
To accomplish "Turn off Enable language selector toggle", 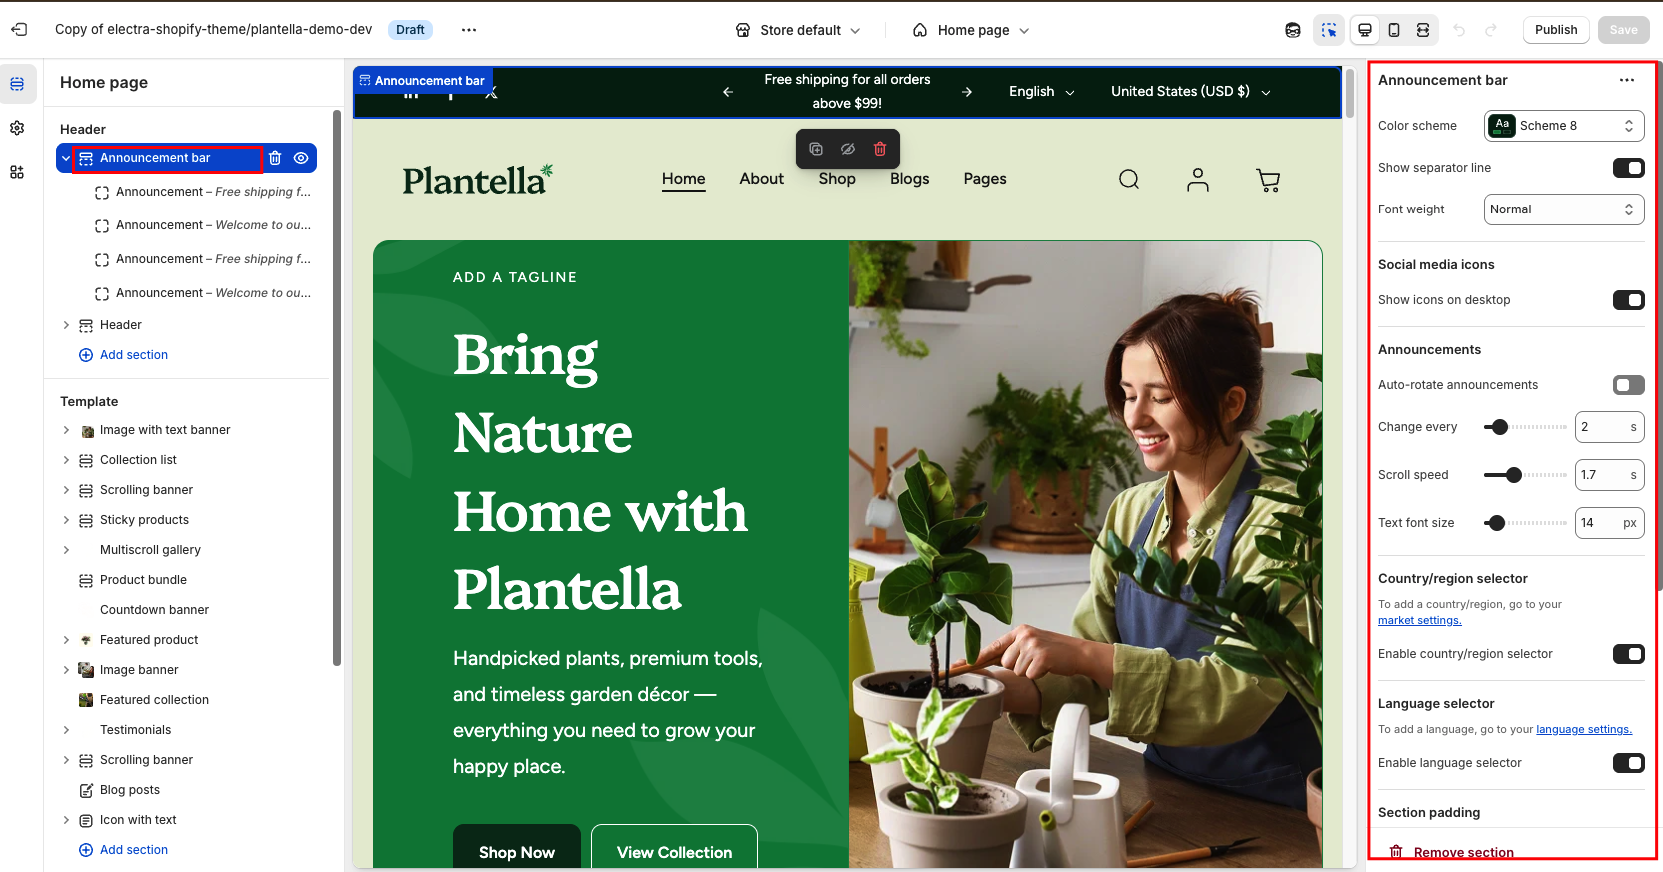I will (x=1628, y=763).
